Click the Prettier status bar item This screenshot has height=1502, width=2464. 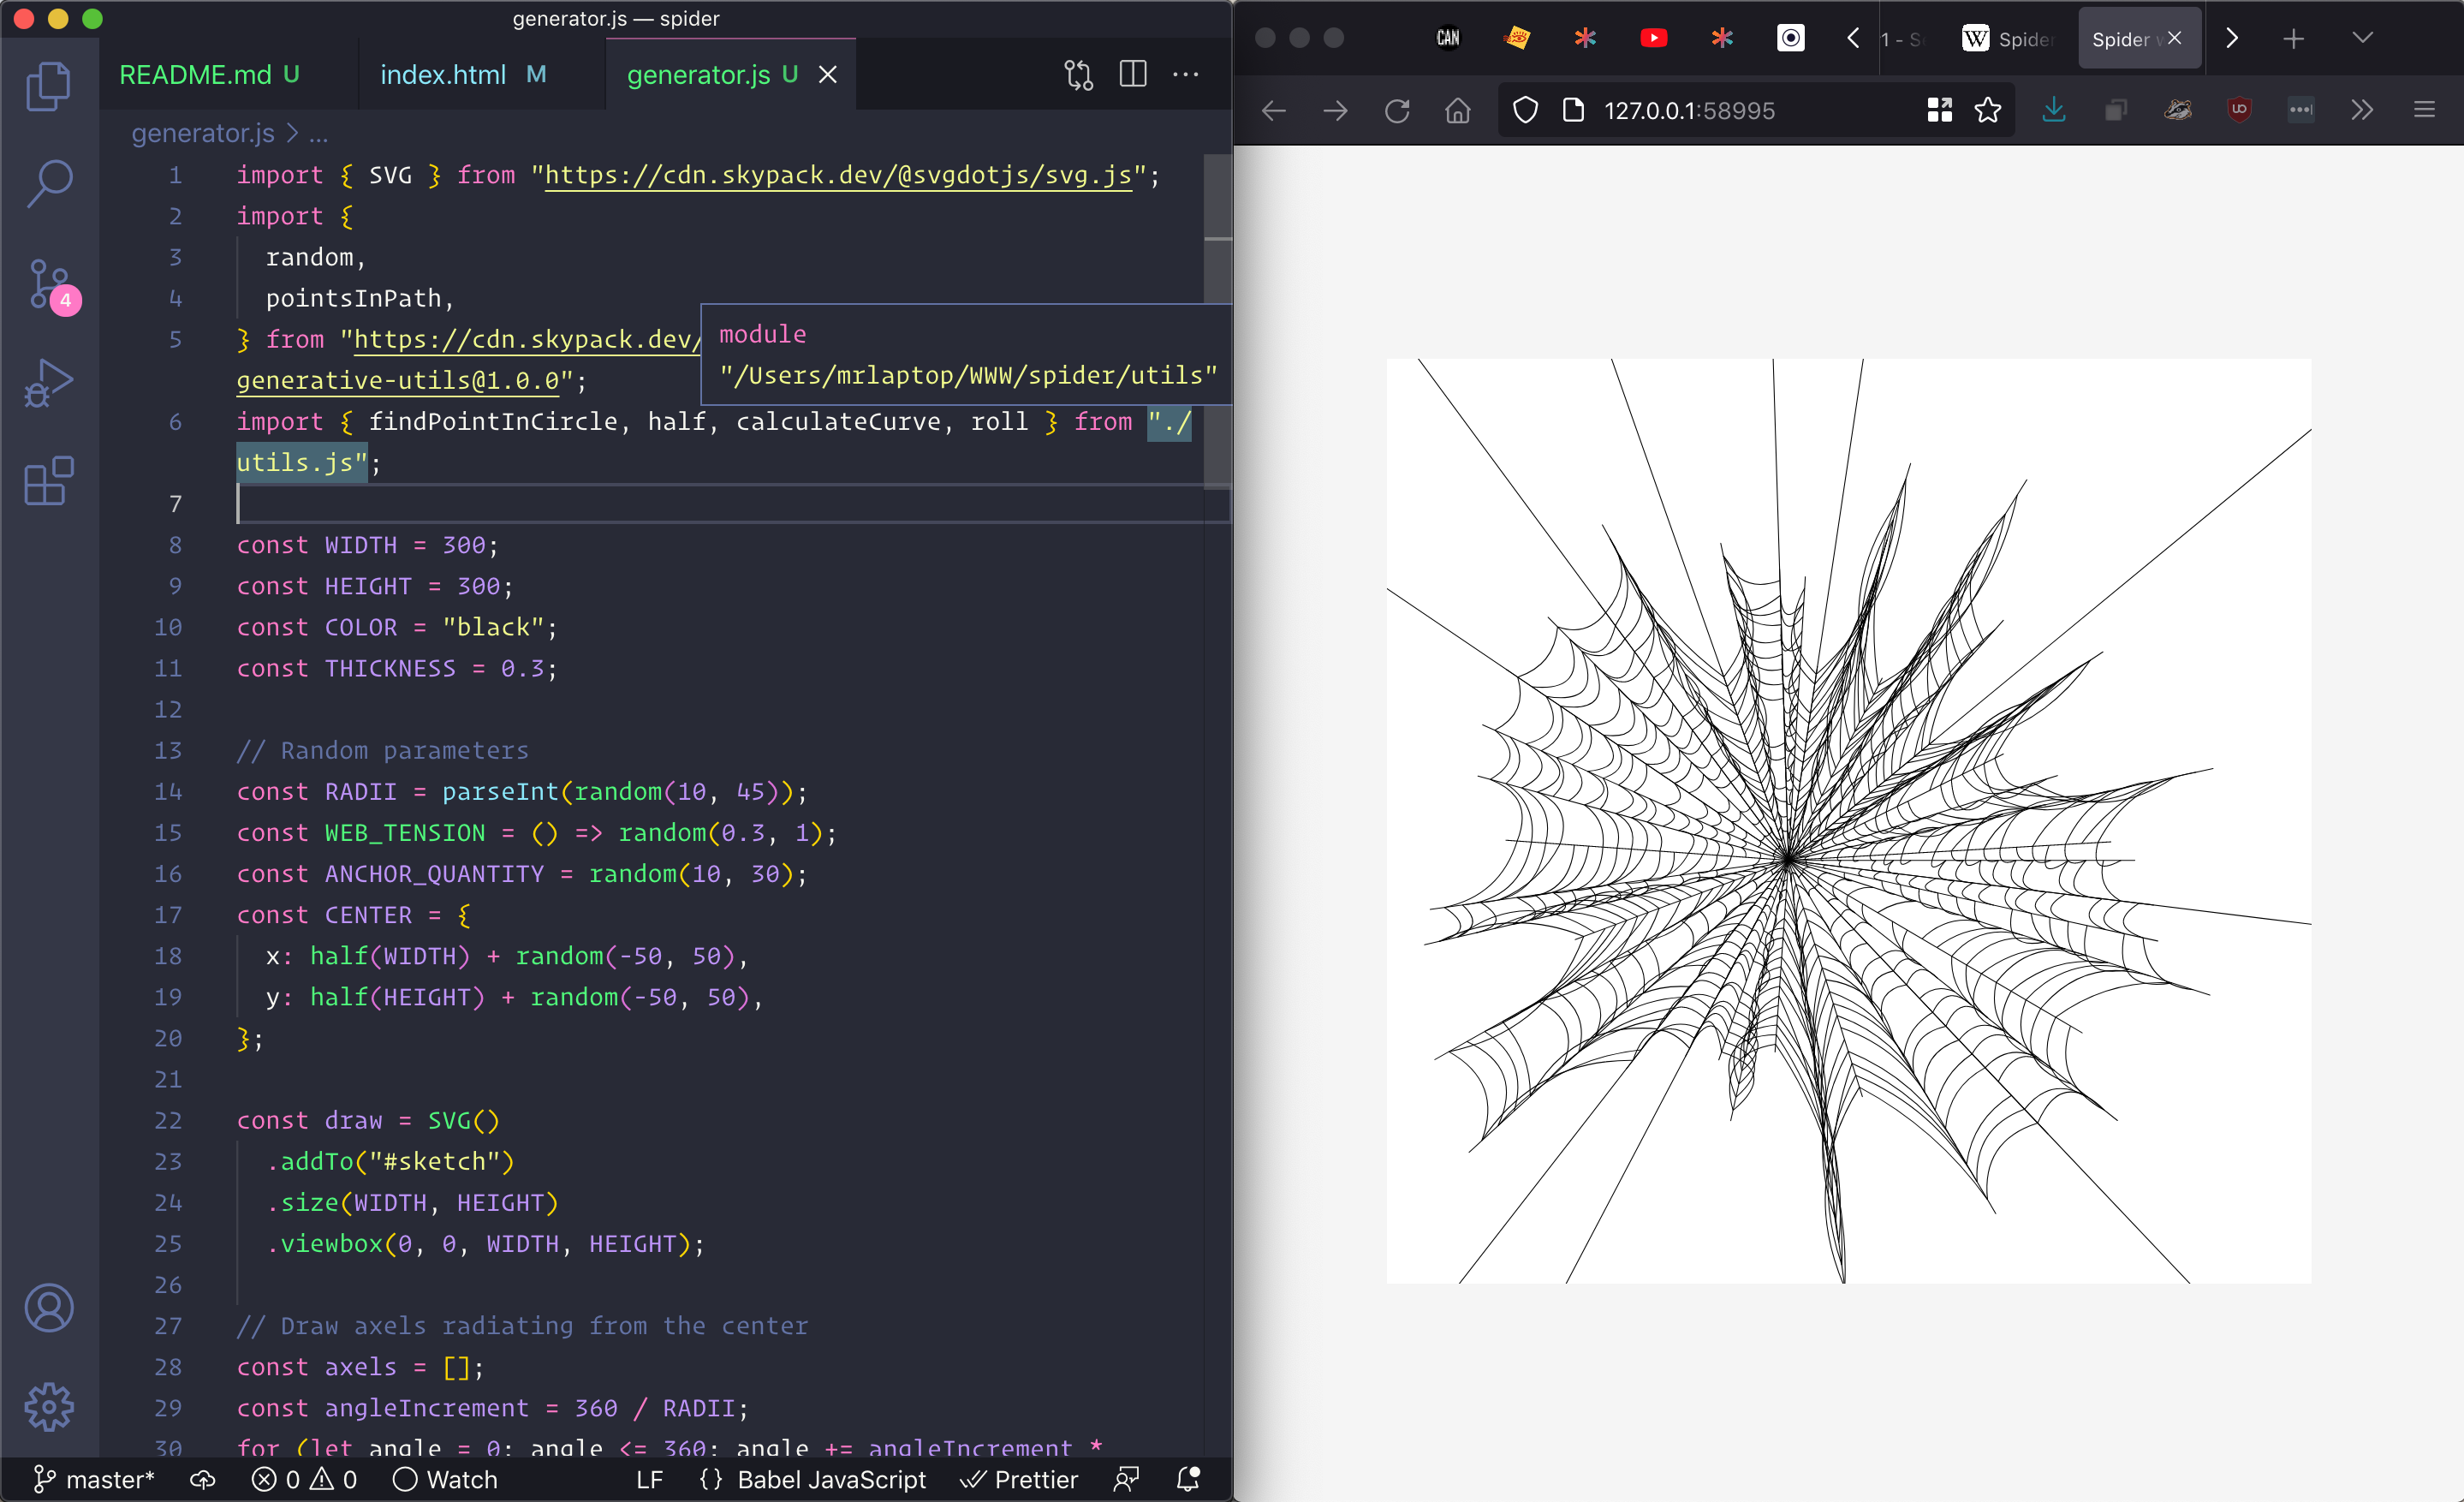[1019, 1479]
